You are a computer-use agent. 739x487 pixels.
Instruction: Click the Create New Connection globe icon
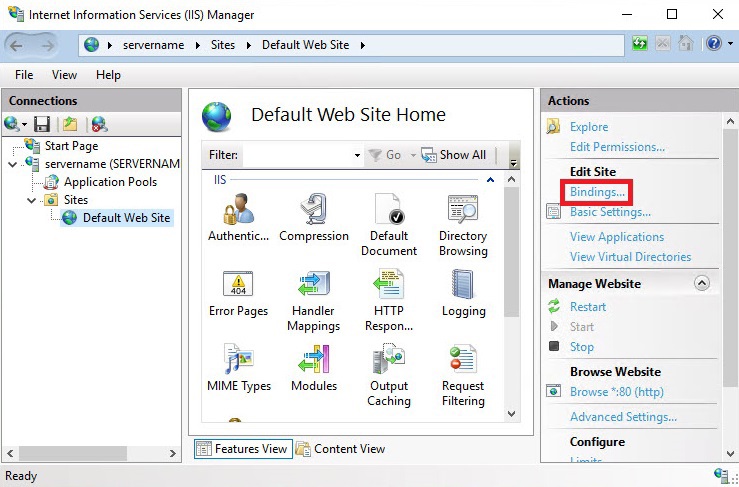[11, 124]
